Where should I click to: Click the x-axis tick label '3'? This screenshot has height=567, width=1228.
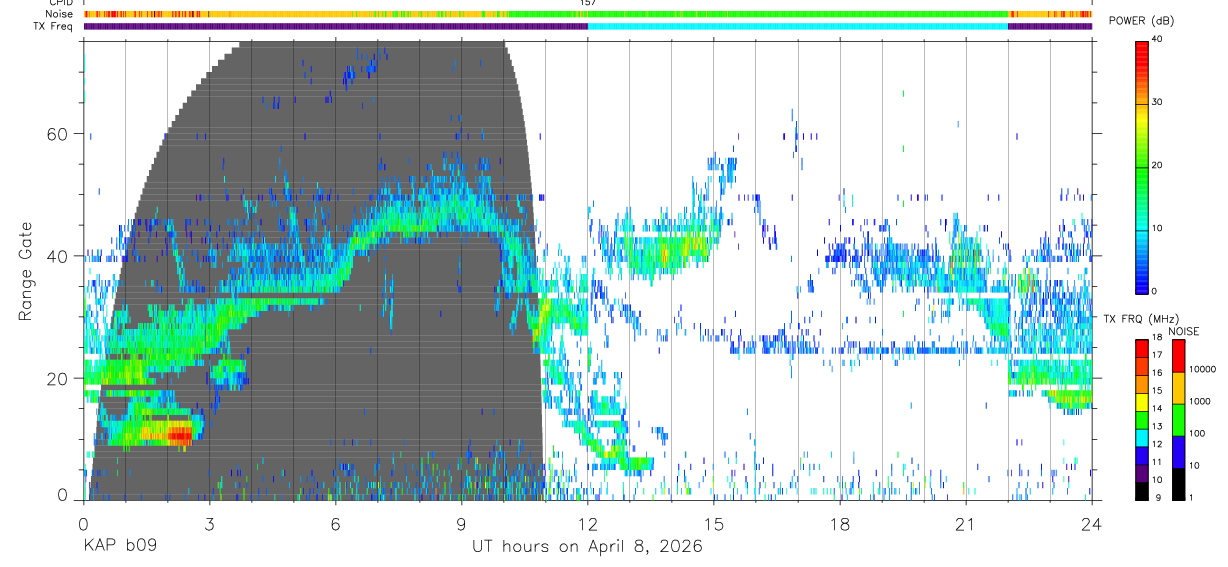click(x=209, y=524)
